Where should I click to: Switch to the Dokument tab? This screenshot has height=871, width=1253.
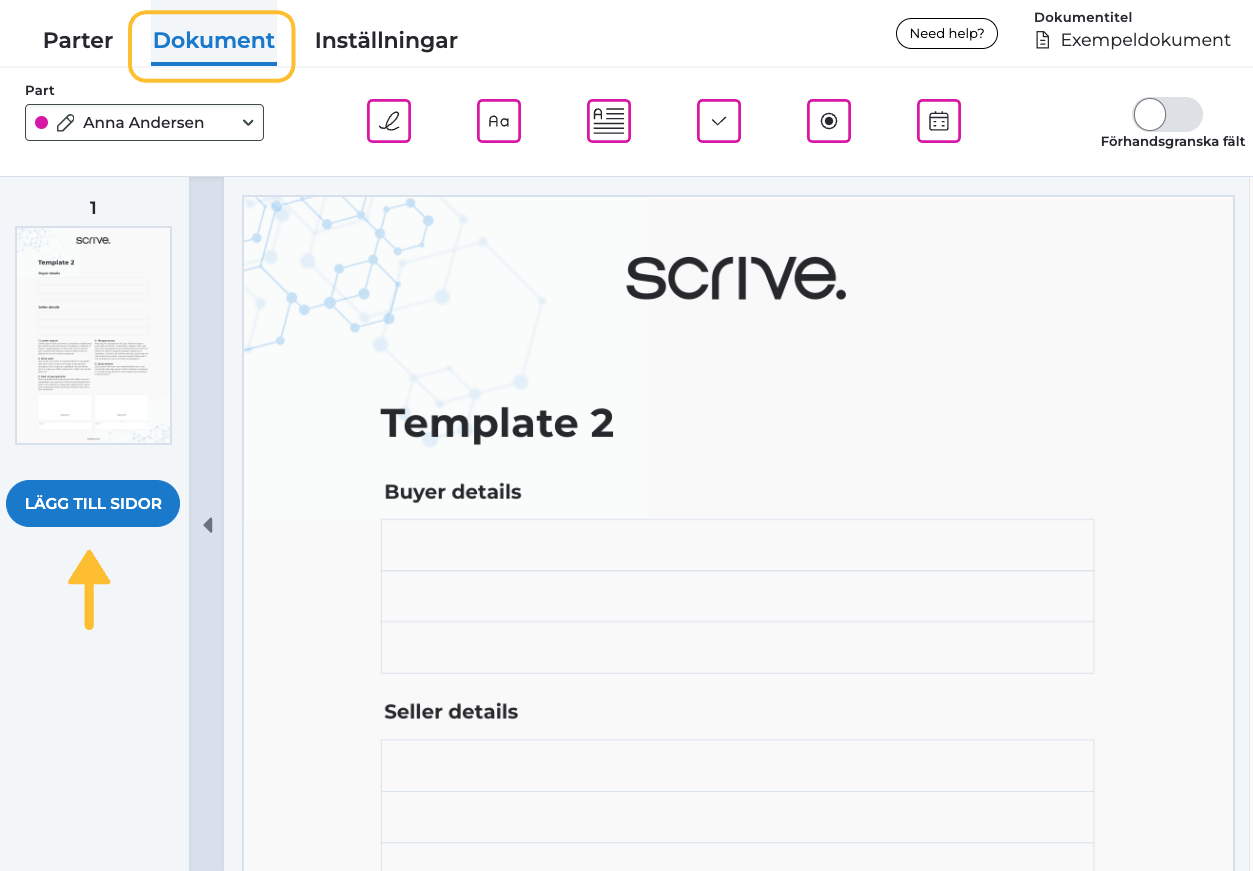pyautogui.click(x=214, y=41)
